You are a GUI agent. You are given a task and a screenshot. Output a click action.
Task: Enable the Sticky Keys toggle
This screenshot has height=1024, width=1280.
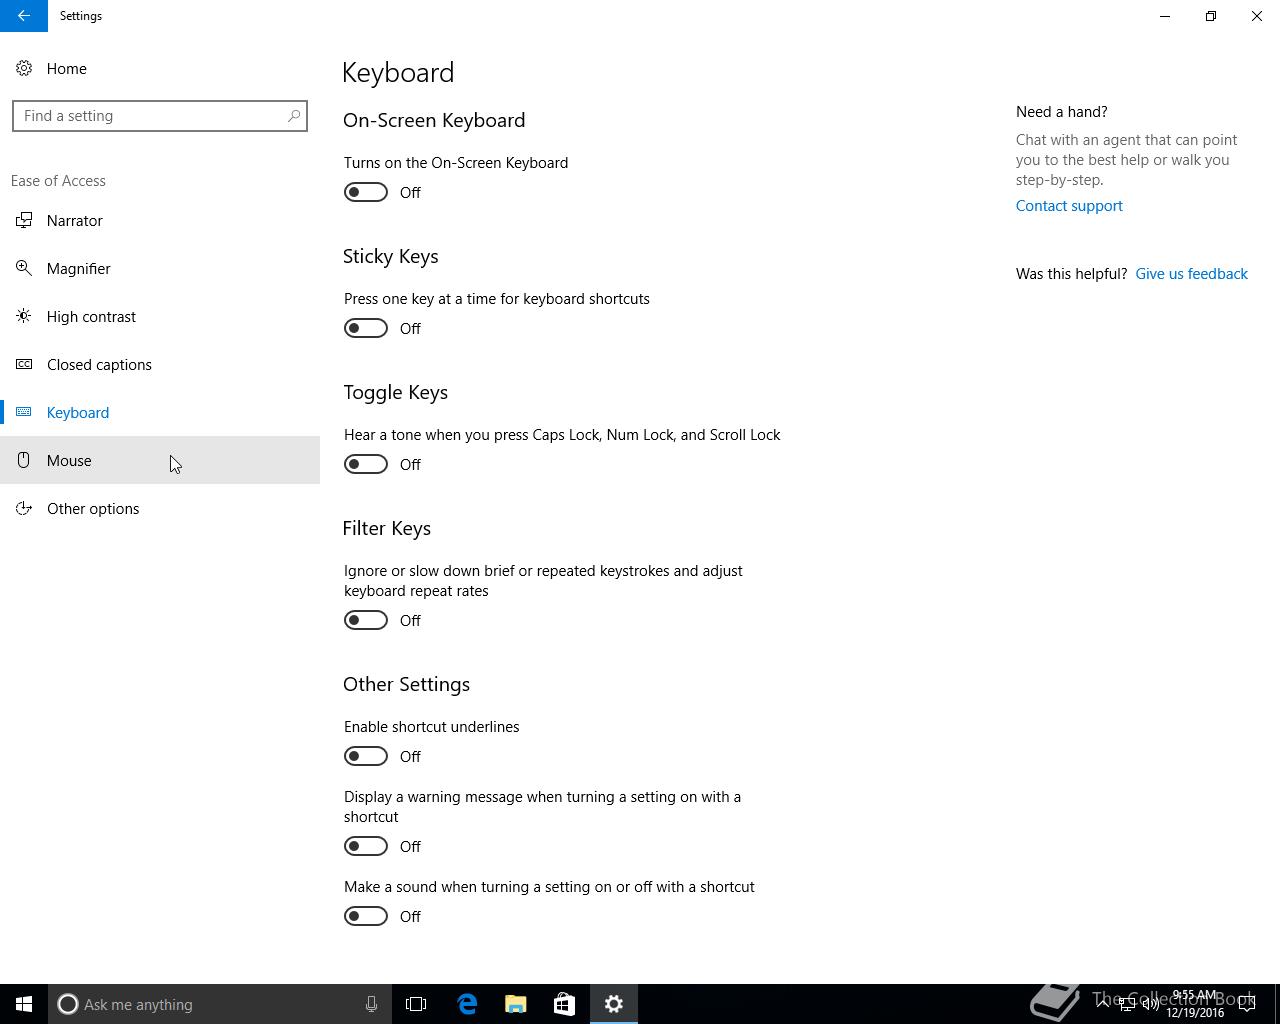366,328
